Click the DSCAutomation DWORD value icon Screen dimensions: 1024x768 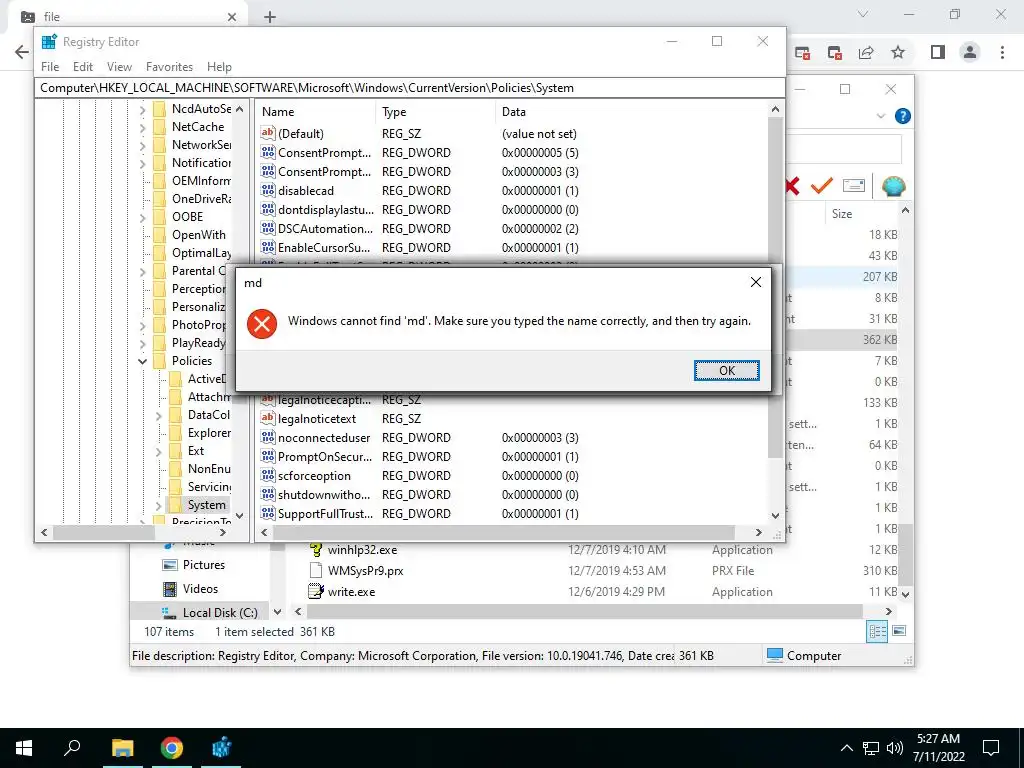point(268,228)
